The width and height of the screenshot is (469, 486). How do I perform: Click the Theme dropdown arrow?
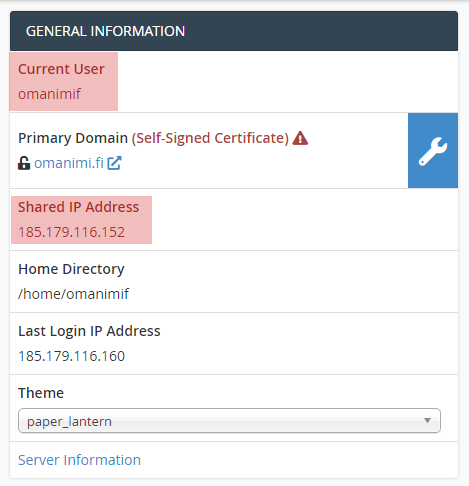427,421
